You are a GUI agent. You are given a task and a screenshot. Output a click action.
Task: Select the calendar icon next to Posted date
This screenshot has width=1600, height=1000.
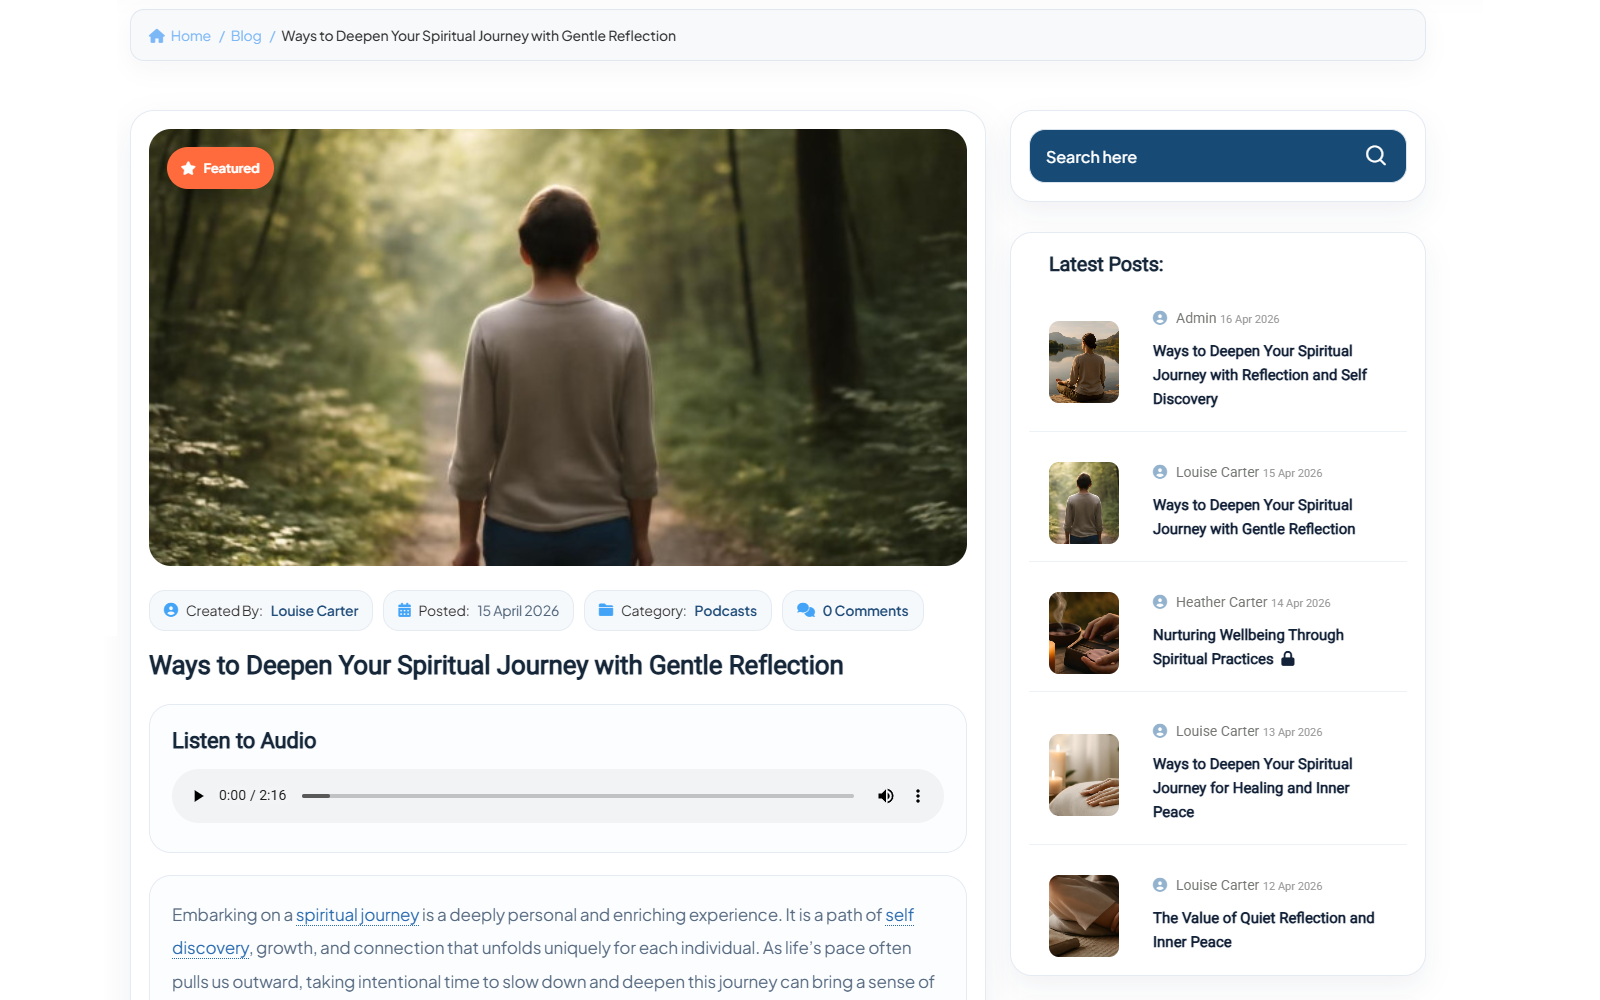404,610
